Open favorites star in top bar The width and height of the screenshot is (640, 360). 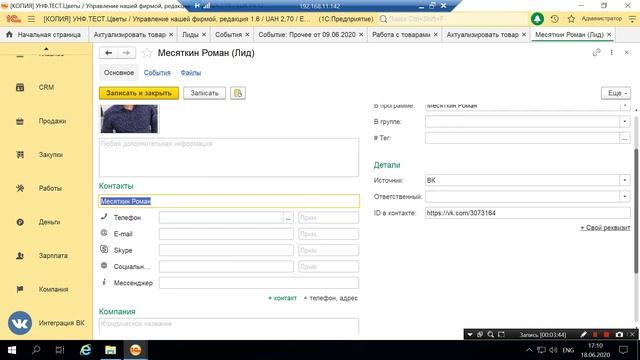(x=571, y=19)
